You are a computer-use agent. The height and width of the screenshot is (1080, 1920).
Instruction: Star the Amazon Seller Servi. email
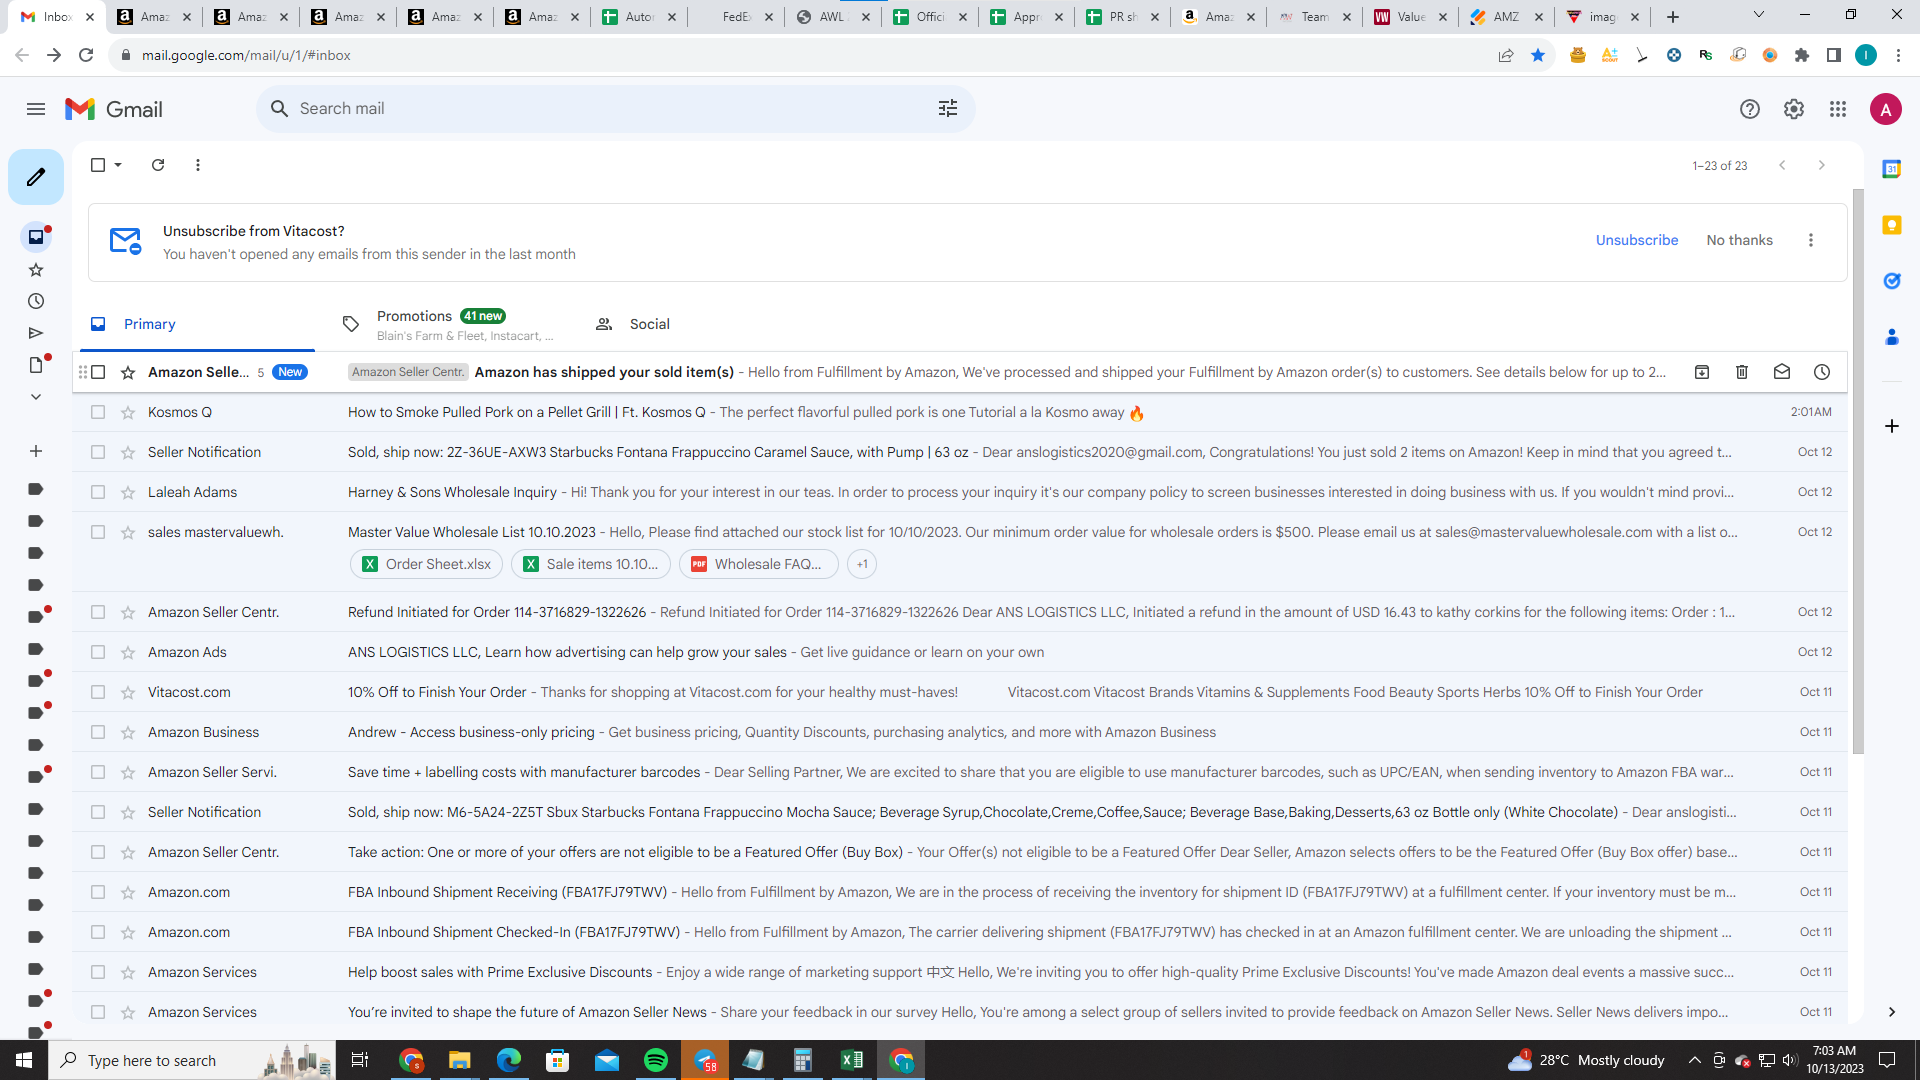pyautogui.click(x=128, y=772)
